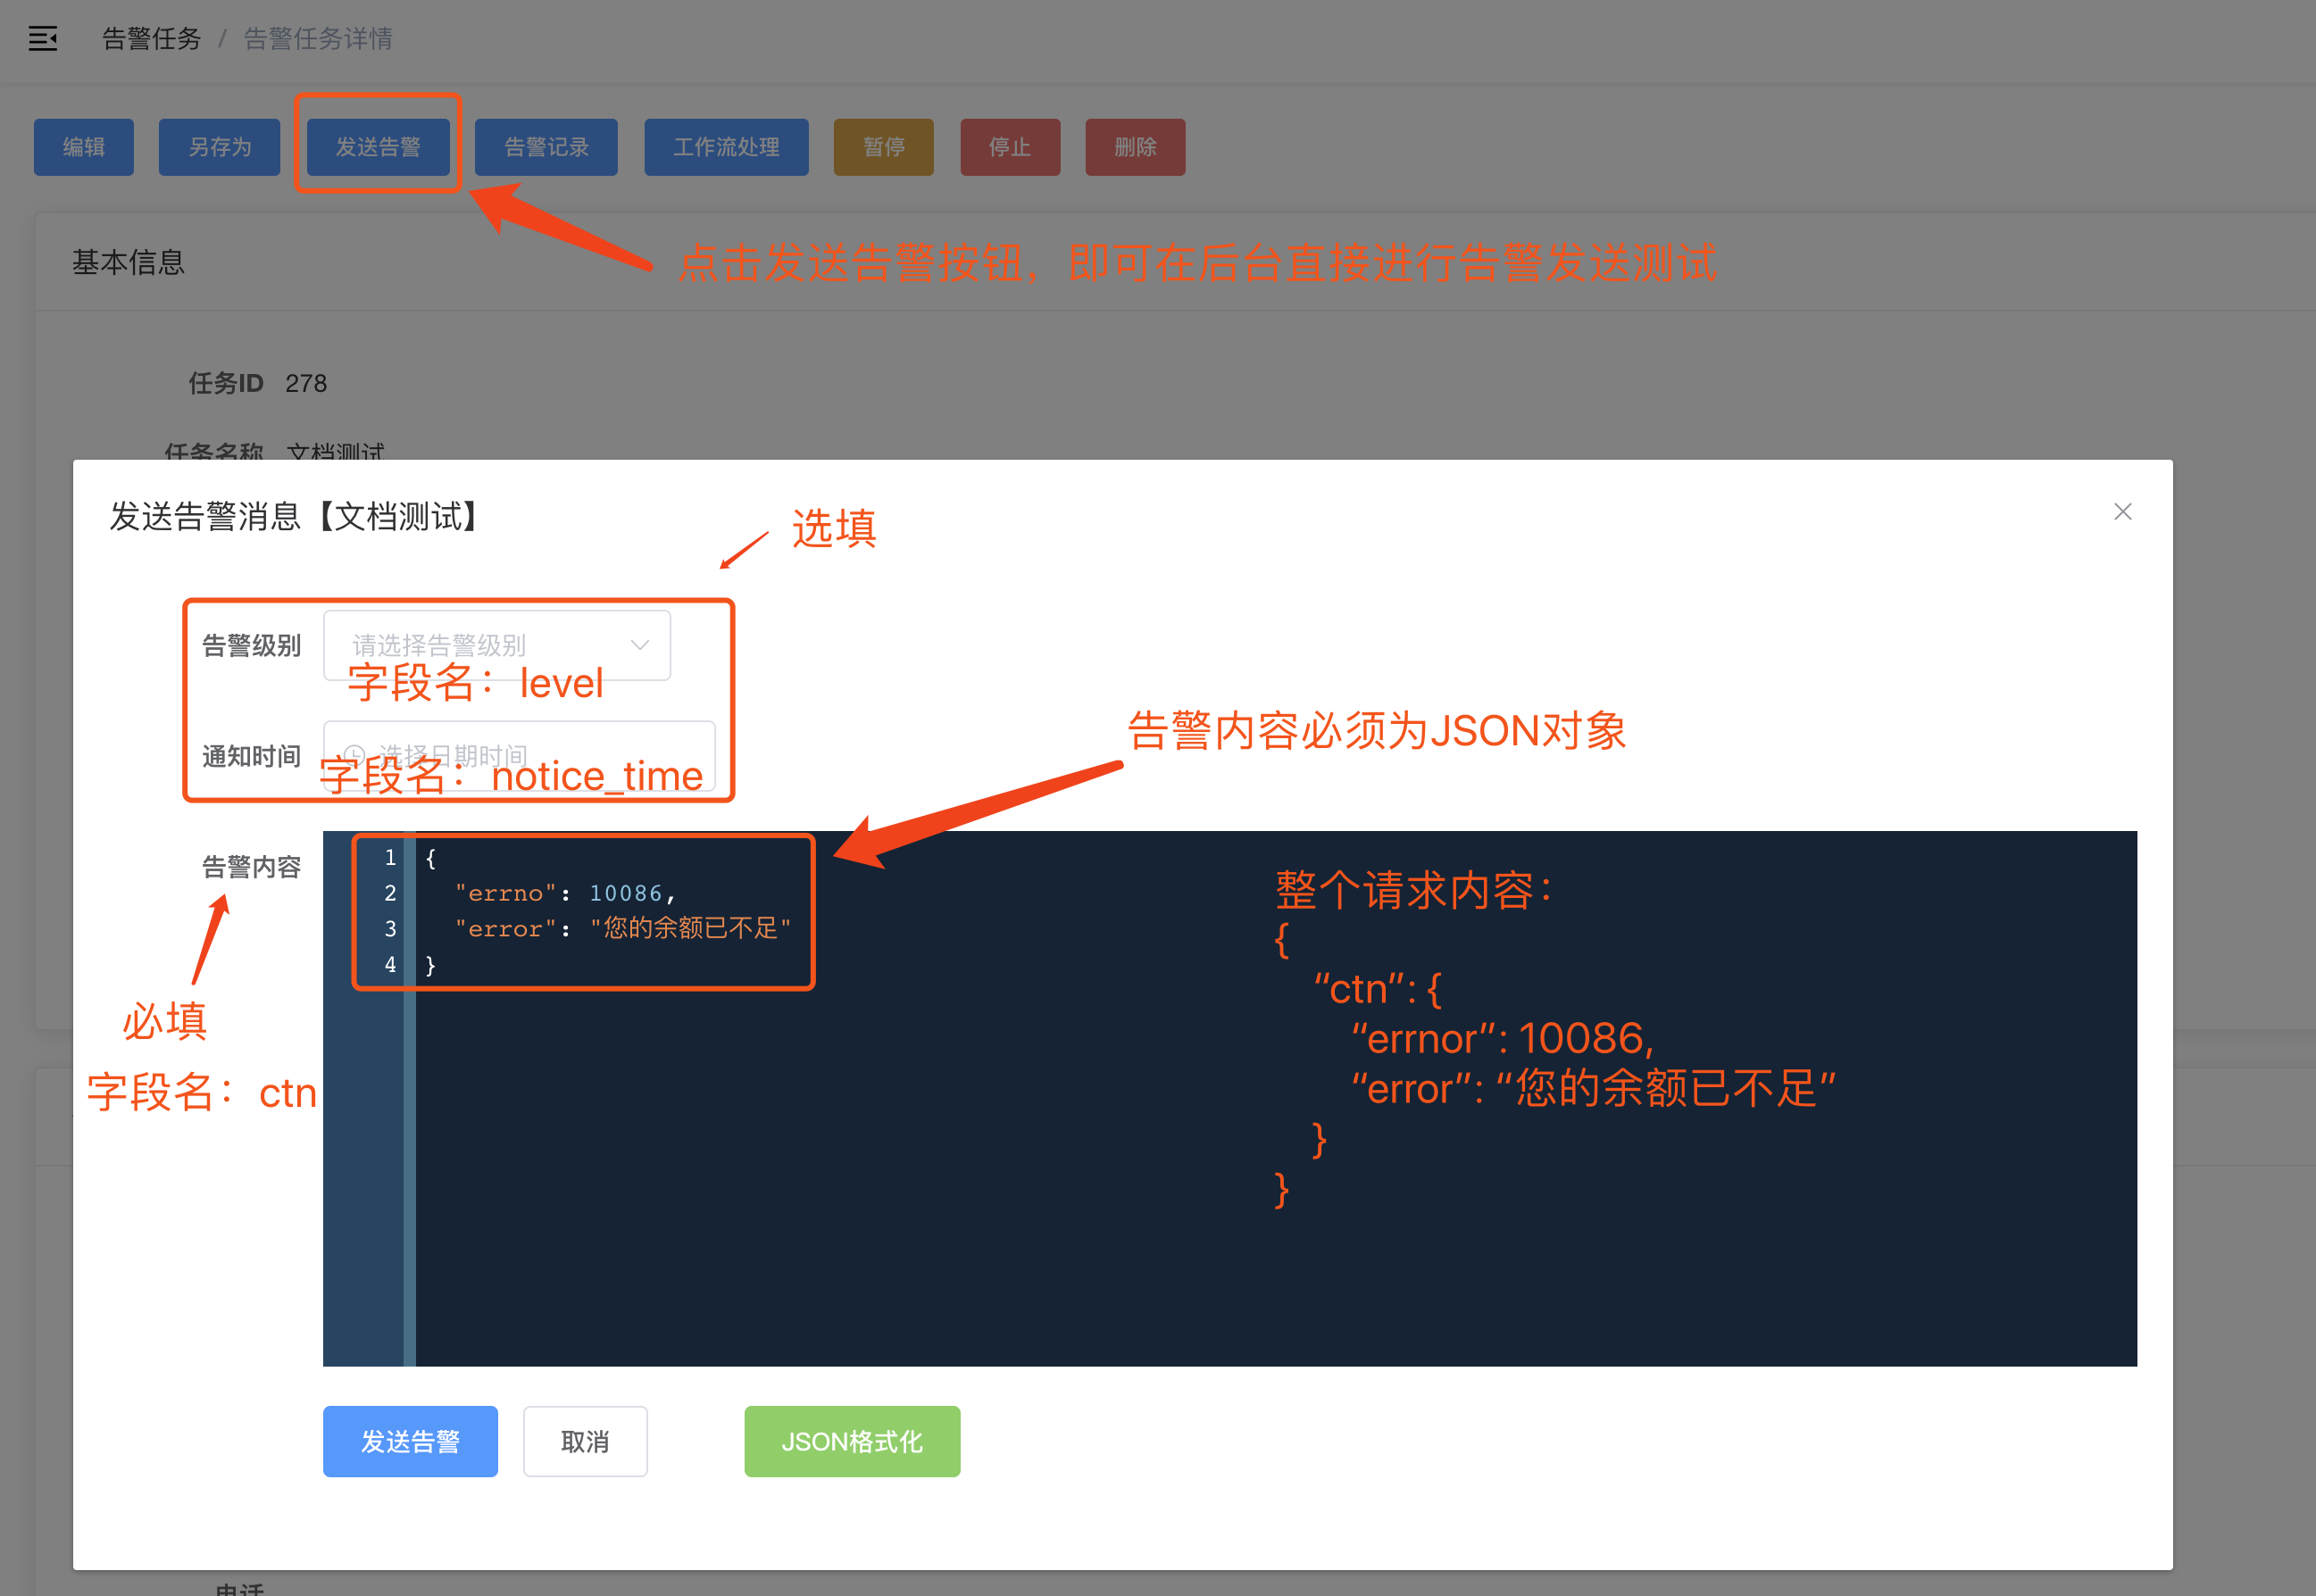The width and height of the screenshot is (2316, 1596).
Task: Click the 工作流处理 button
Action: (x=726, y=147)
